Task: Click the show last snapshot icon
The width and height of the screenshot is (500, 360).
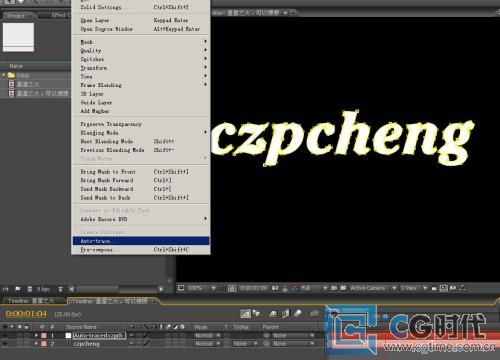Action: click(285, 288)
